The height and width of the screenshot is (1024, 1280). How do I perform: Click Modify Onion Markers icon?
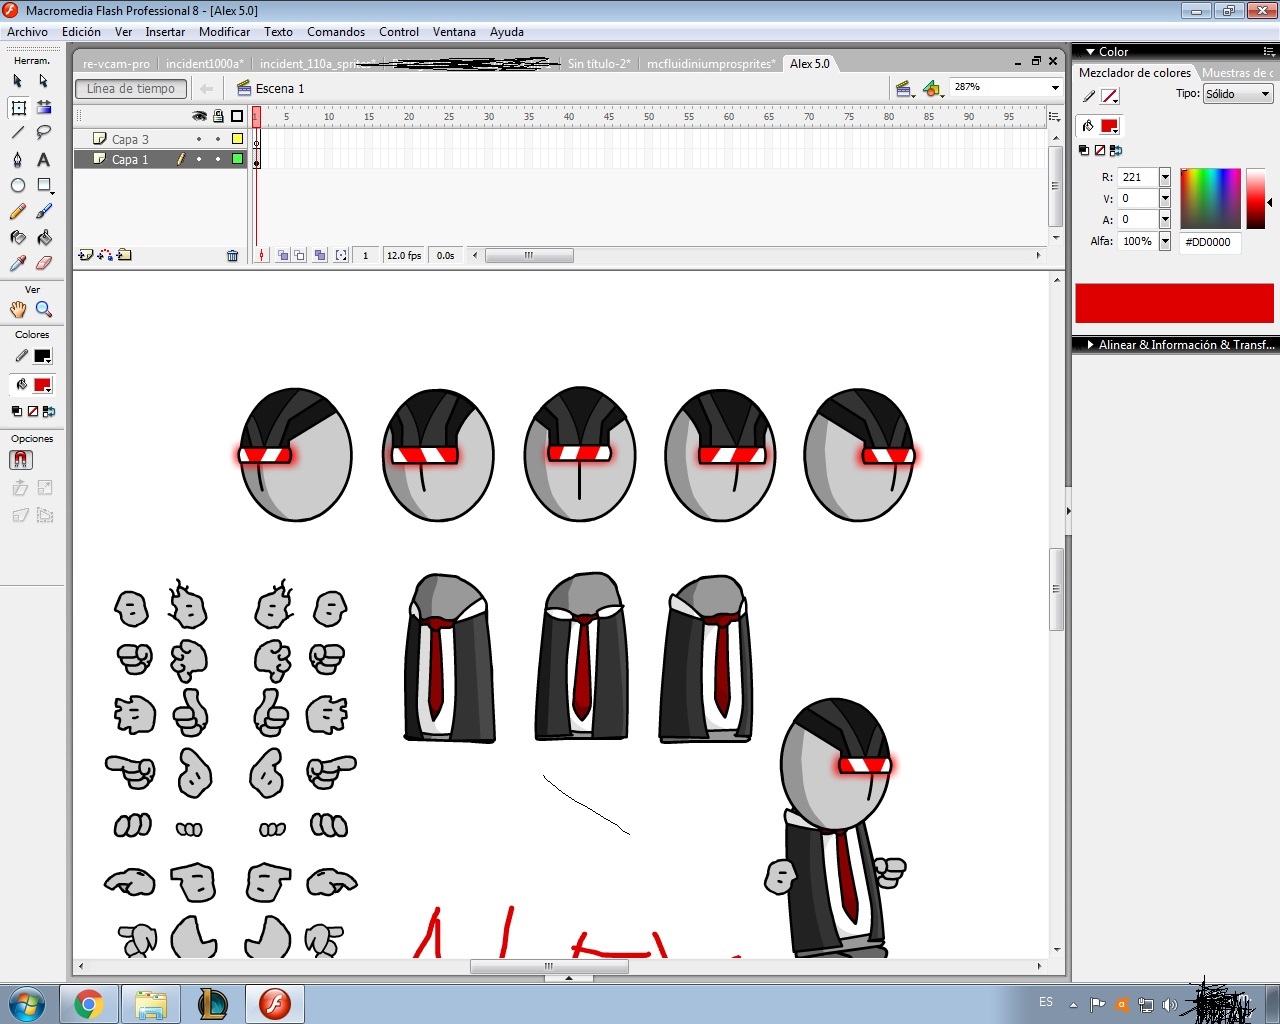coord(342,256)
